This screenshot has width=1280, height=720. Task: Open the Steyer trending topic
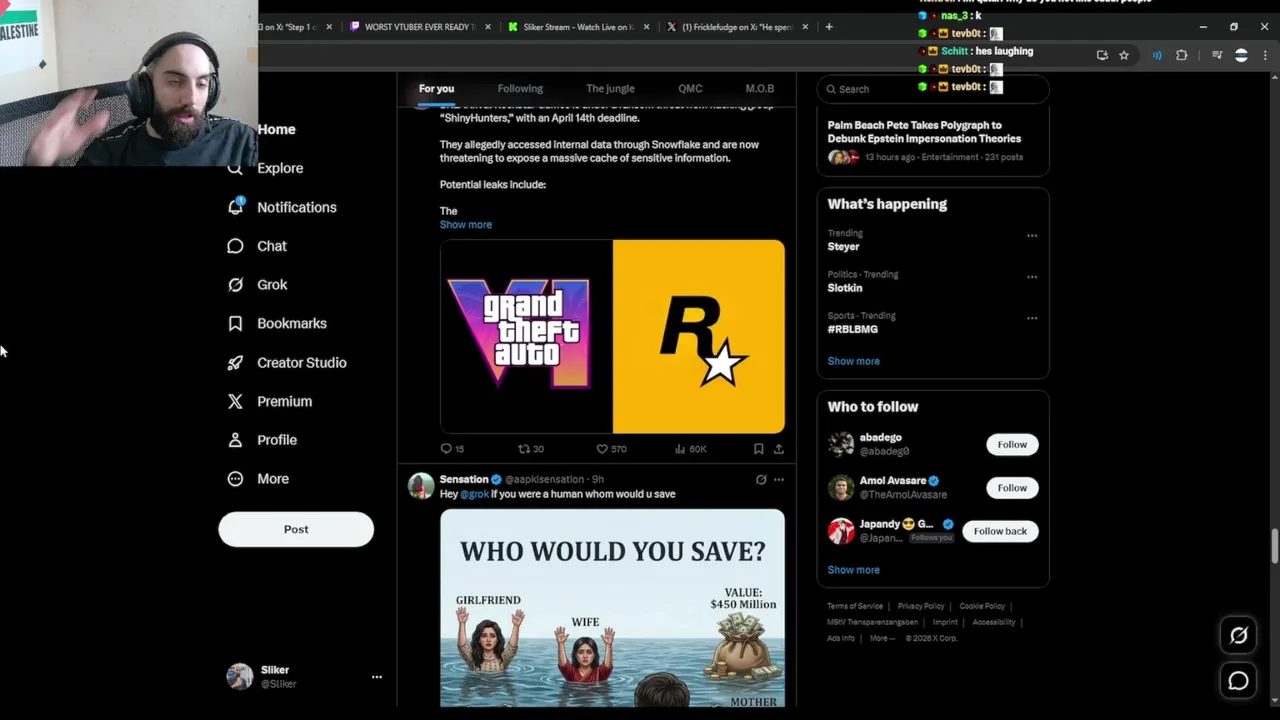coord(843,246)
